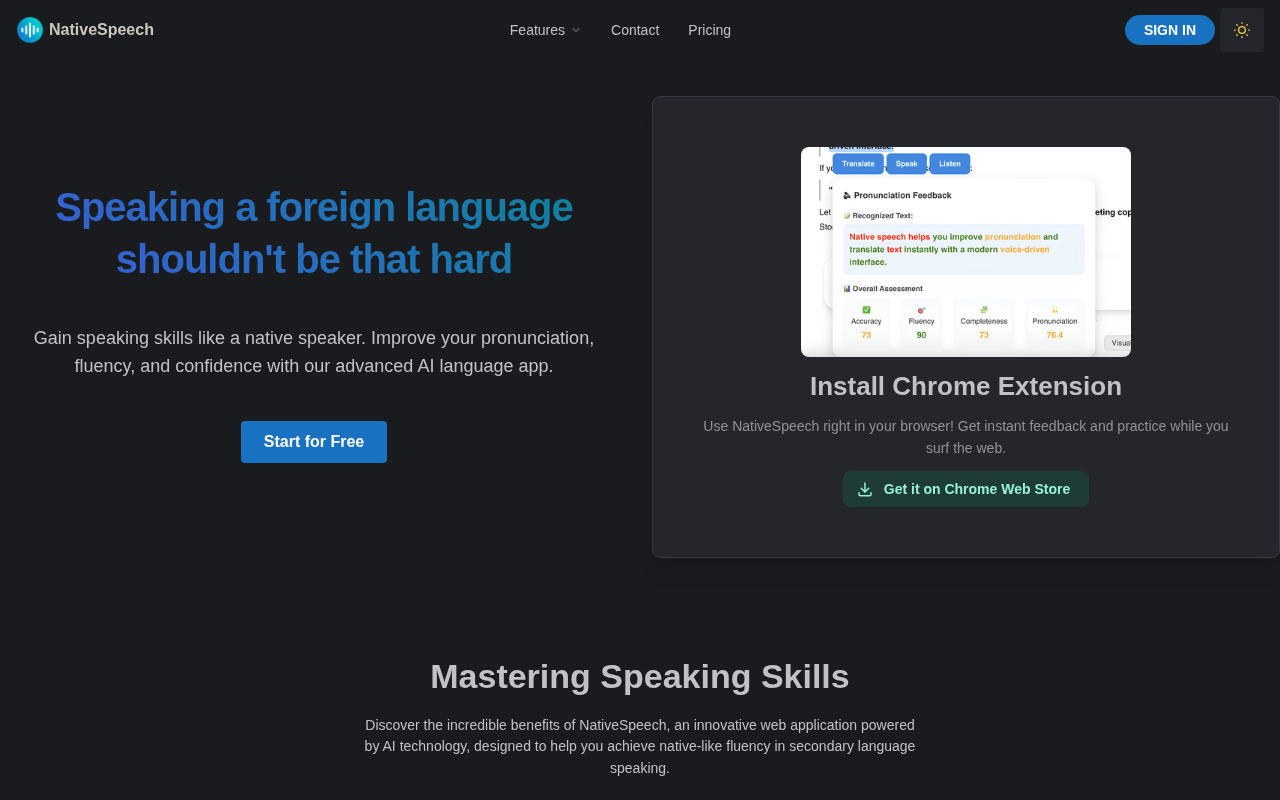Click the 'Speaking a foreign language' headline
This screenshot has height=800, width=1280.
click(x=314, y=233)
